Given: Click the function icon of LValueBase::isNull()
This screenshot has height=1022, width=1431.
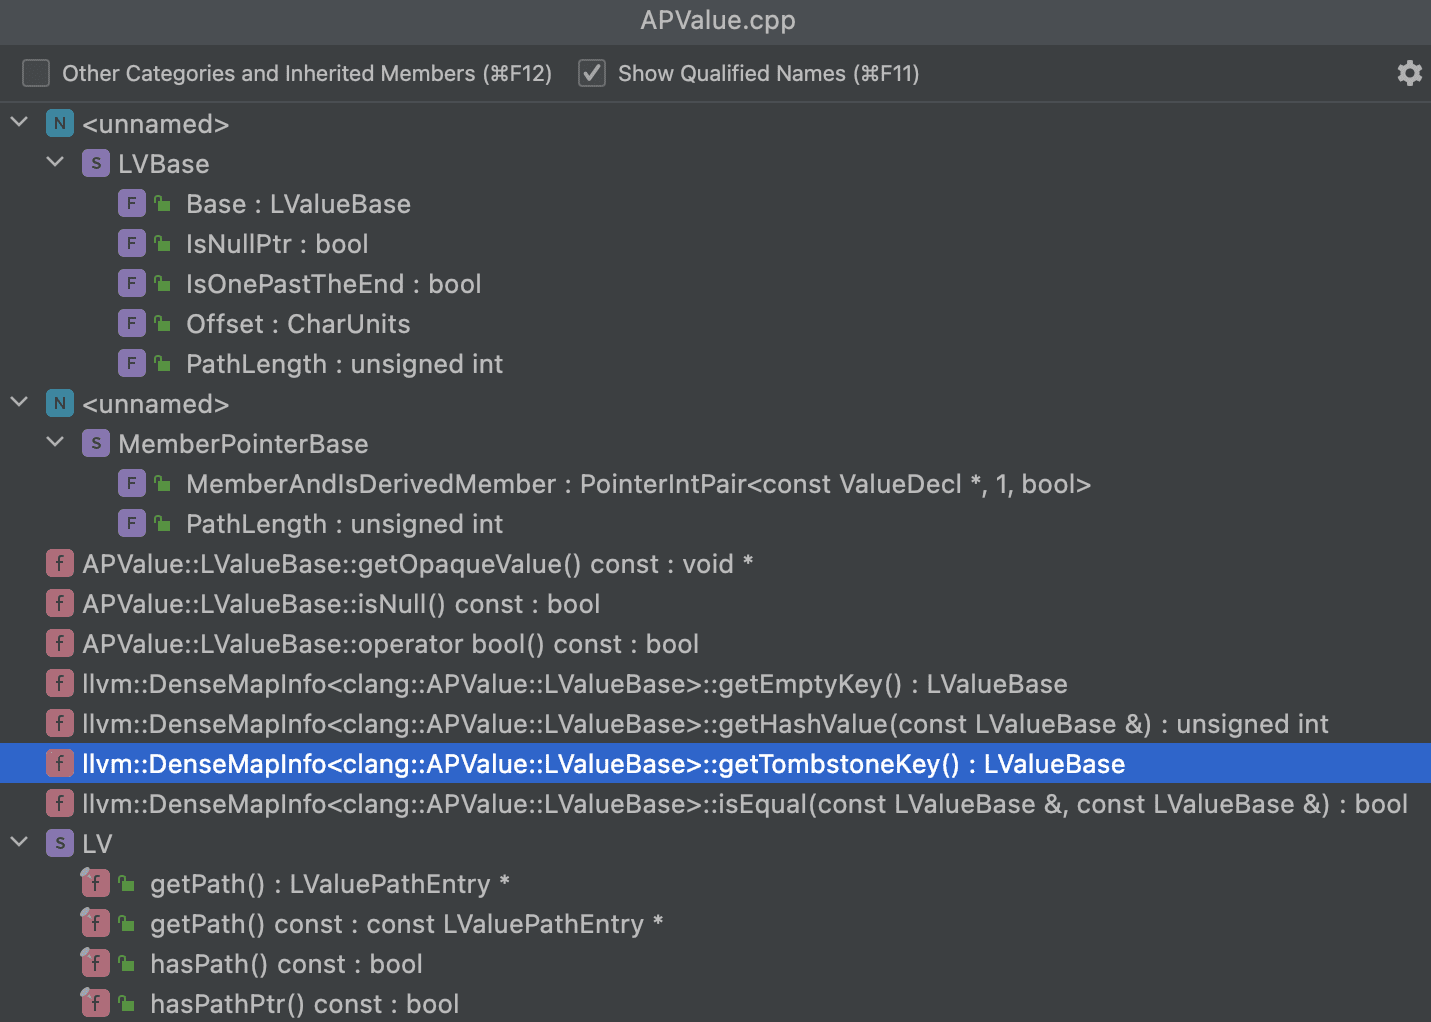Looking at the screenshot, I should (x=60, y=603).
